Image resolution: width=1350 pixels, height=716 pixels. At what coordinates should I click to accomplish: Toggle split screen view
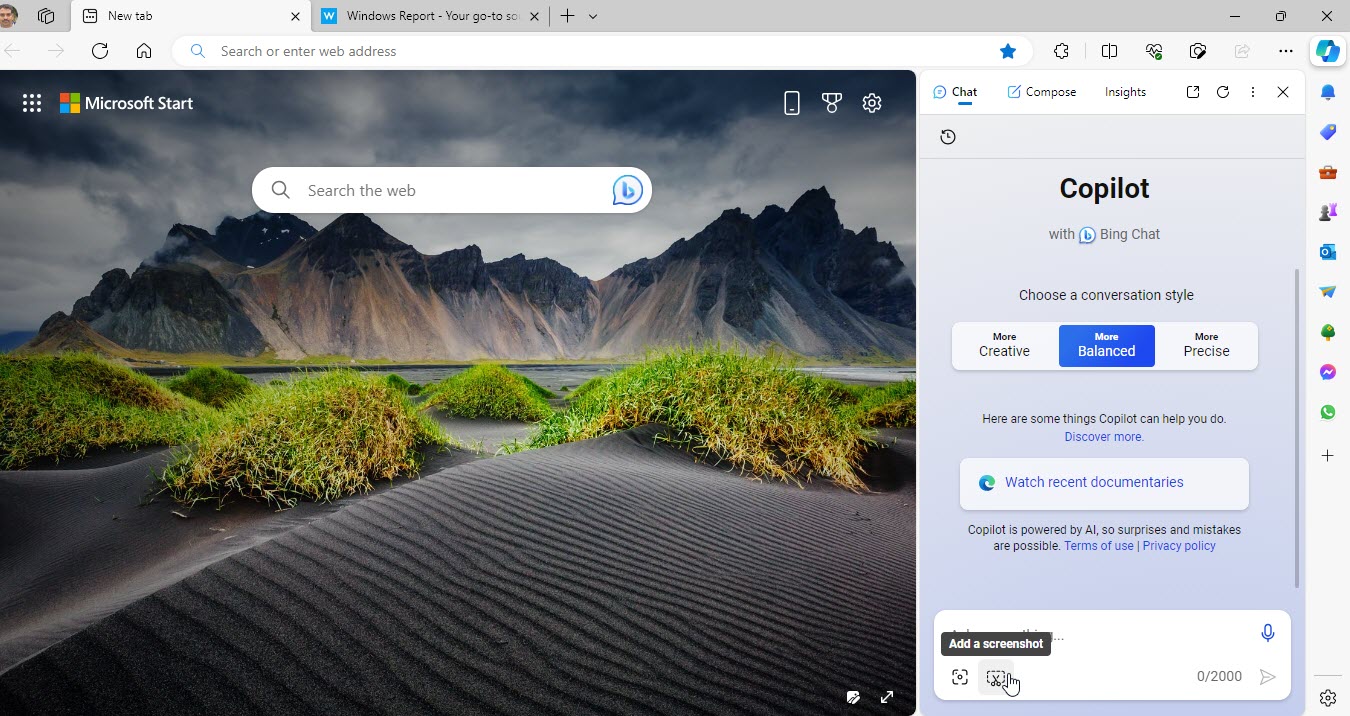point(1109,51)
